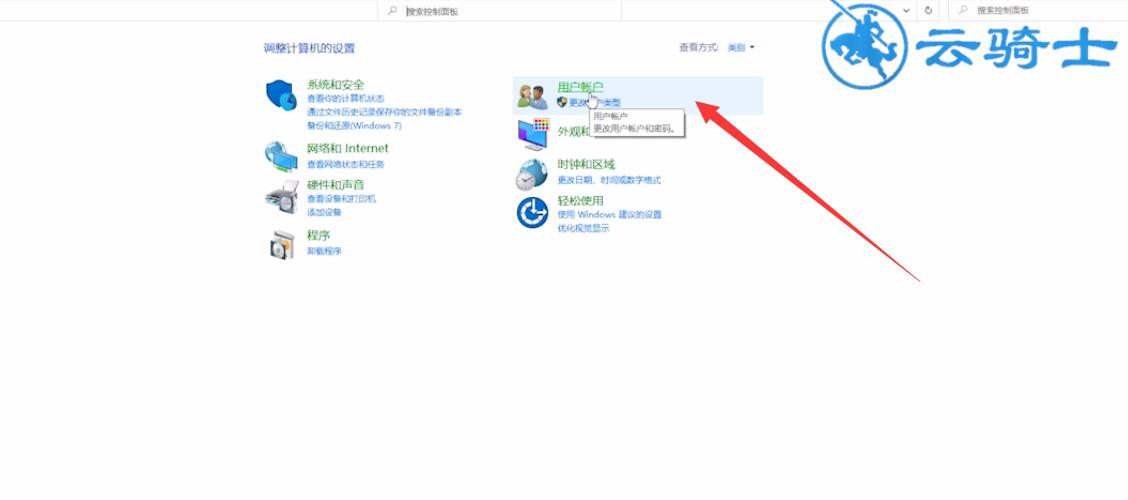Screen dimensions: 1128x500
Task: Open the 网络和 Internet heading
Action: coord(347,148)
